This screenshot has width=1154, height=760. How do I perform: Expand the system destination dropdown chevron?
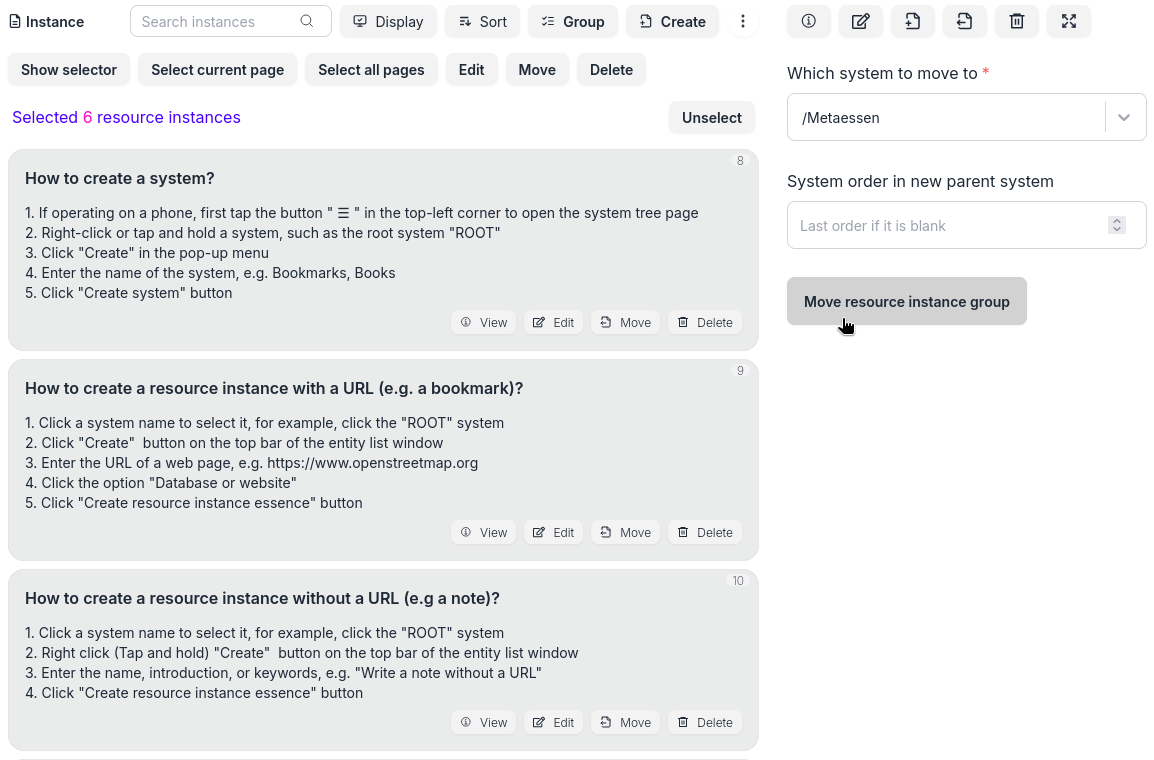1124,118
